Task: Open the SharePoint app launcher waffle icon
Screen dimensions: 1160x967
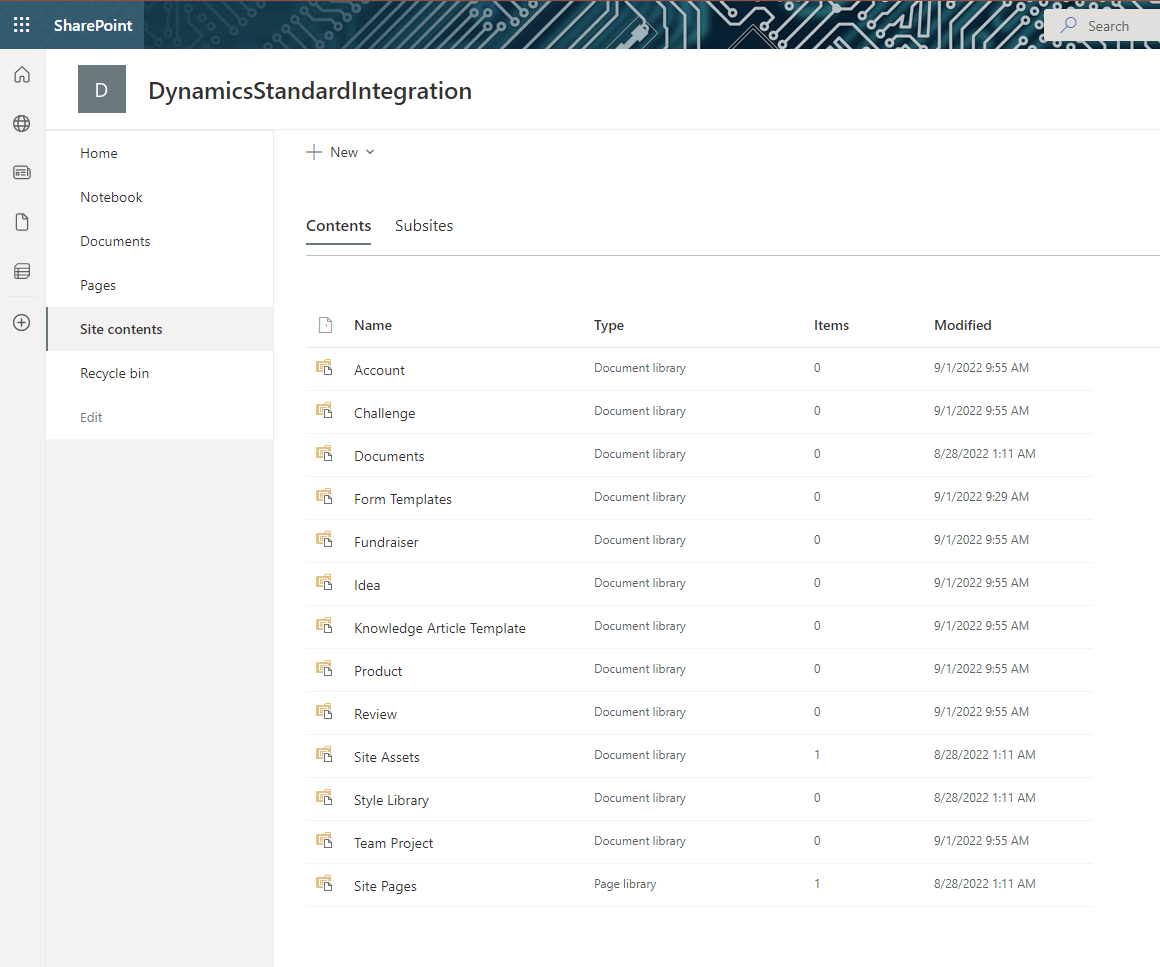Action: pos(21,25)
